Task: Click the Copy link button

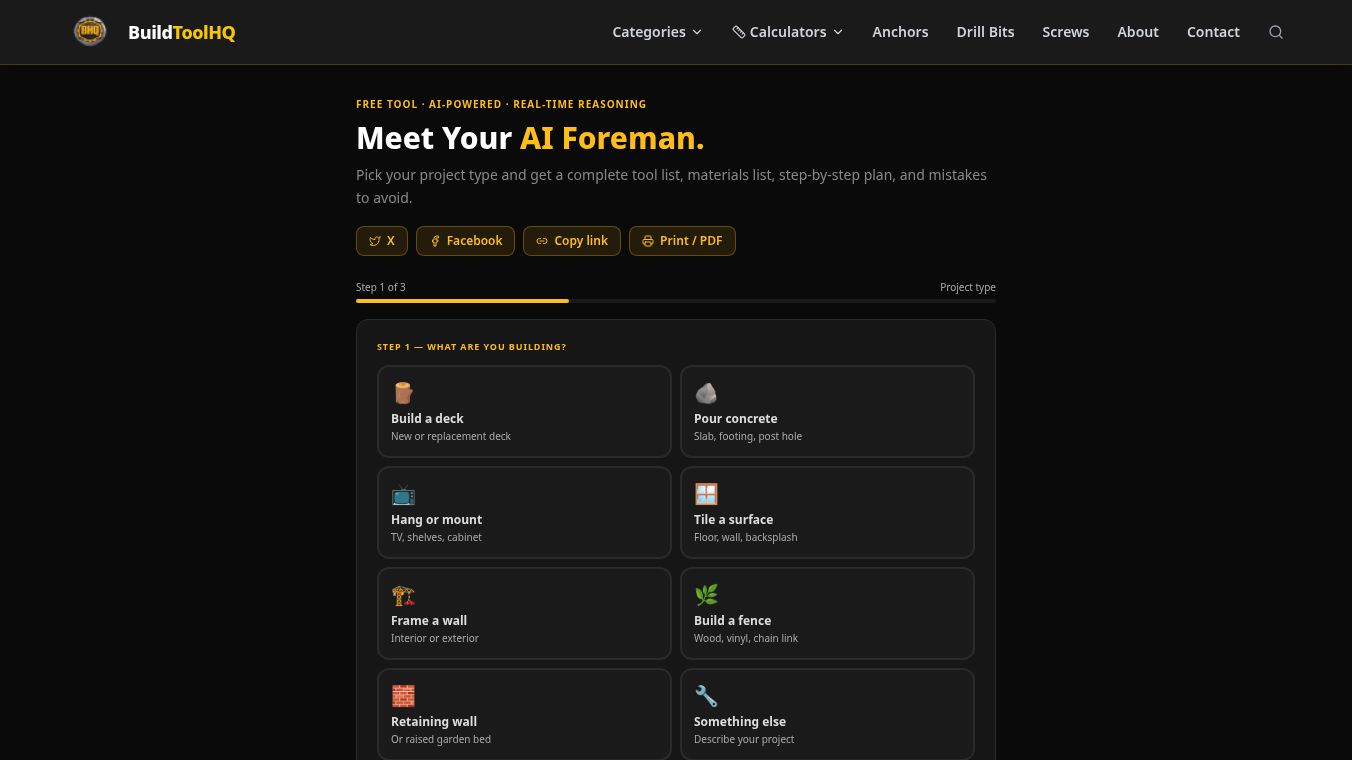Action: (x=572, y=241)
